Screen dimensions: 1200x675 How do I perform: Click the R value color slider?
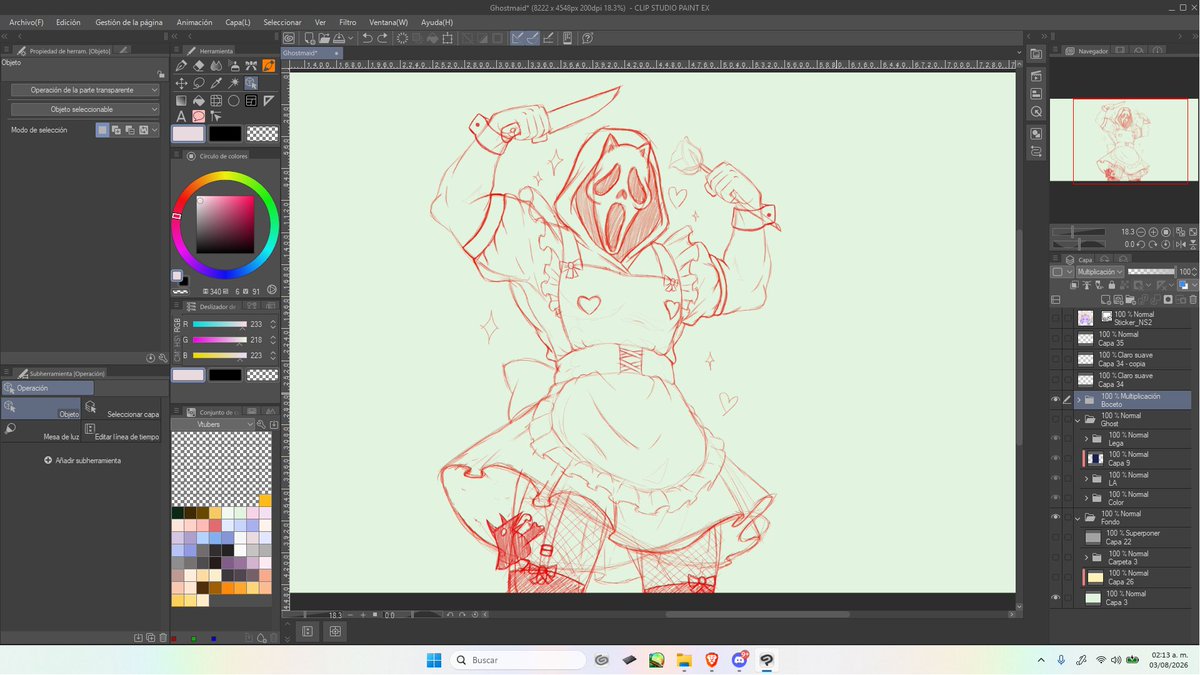pyautogui.click(x=219, y=324)
